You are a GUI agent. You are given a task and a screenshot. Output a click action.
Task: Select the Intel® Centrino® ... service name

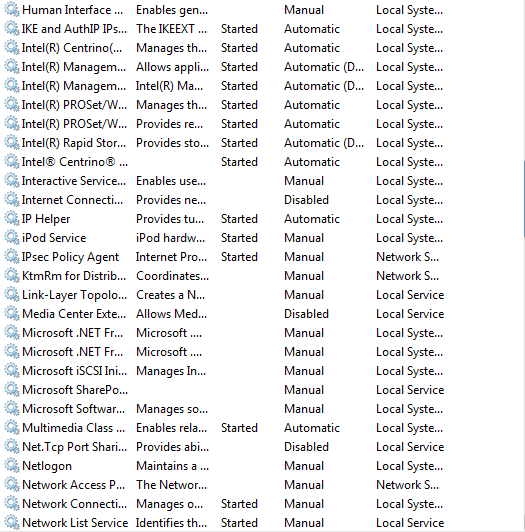75,162
